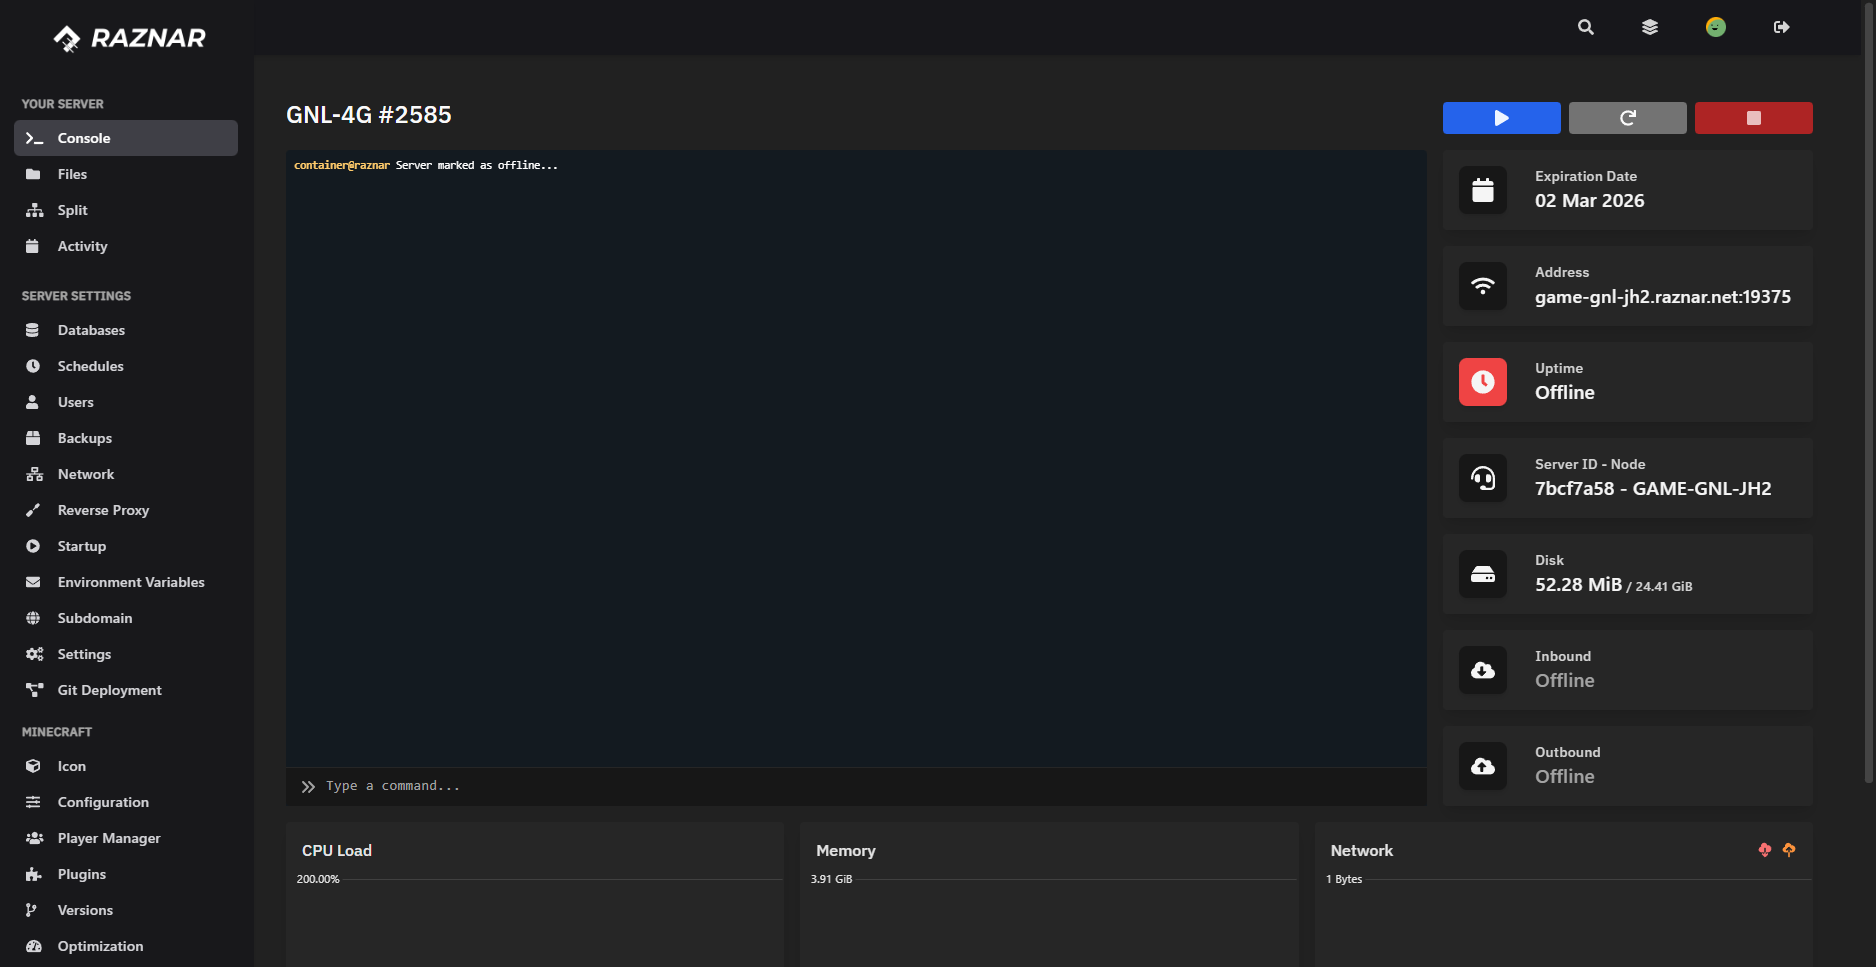Open Files in the sidebar
Image resolution: width=1876 pixels, height=967 pixels.
coord(72,174)
